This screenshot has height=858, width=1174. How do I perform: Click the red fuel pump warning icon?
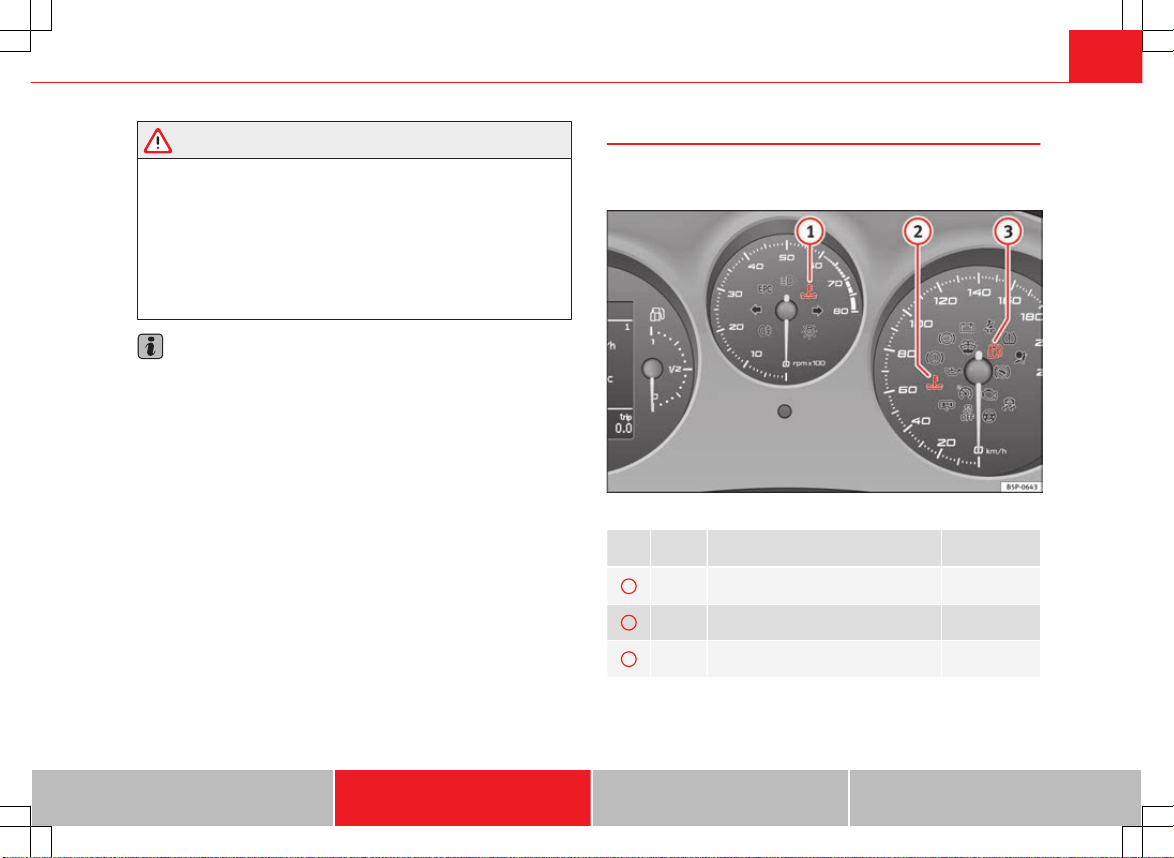click(x=995, y=351)
